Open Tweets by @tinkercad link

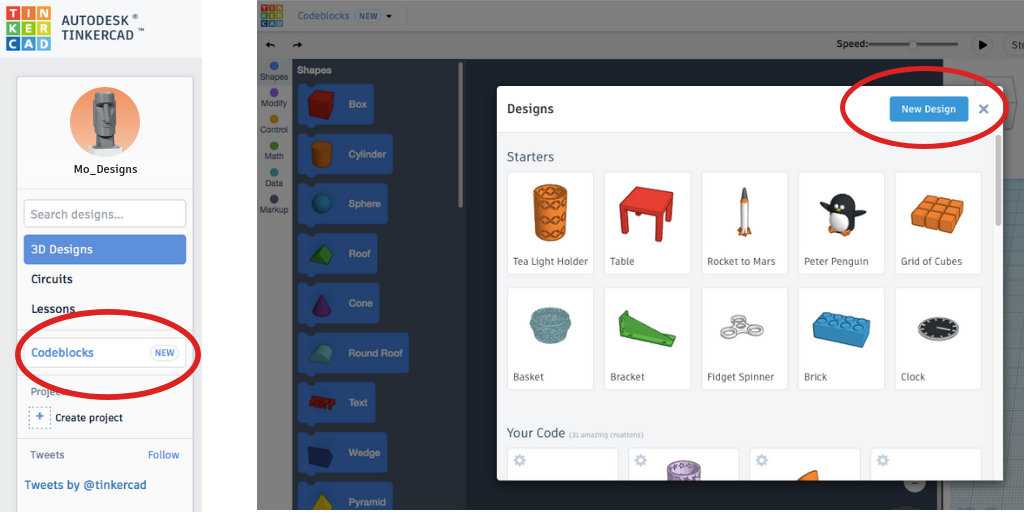coord(86,485)
